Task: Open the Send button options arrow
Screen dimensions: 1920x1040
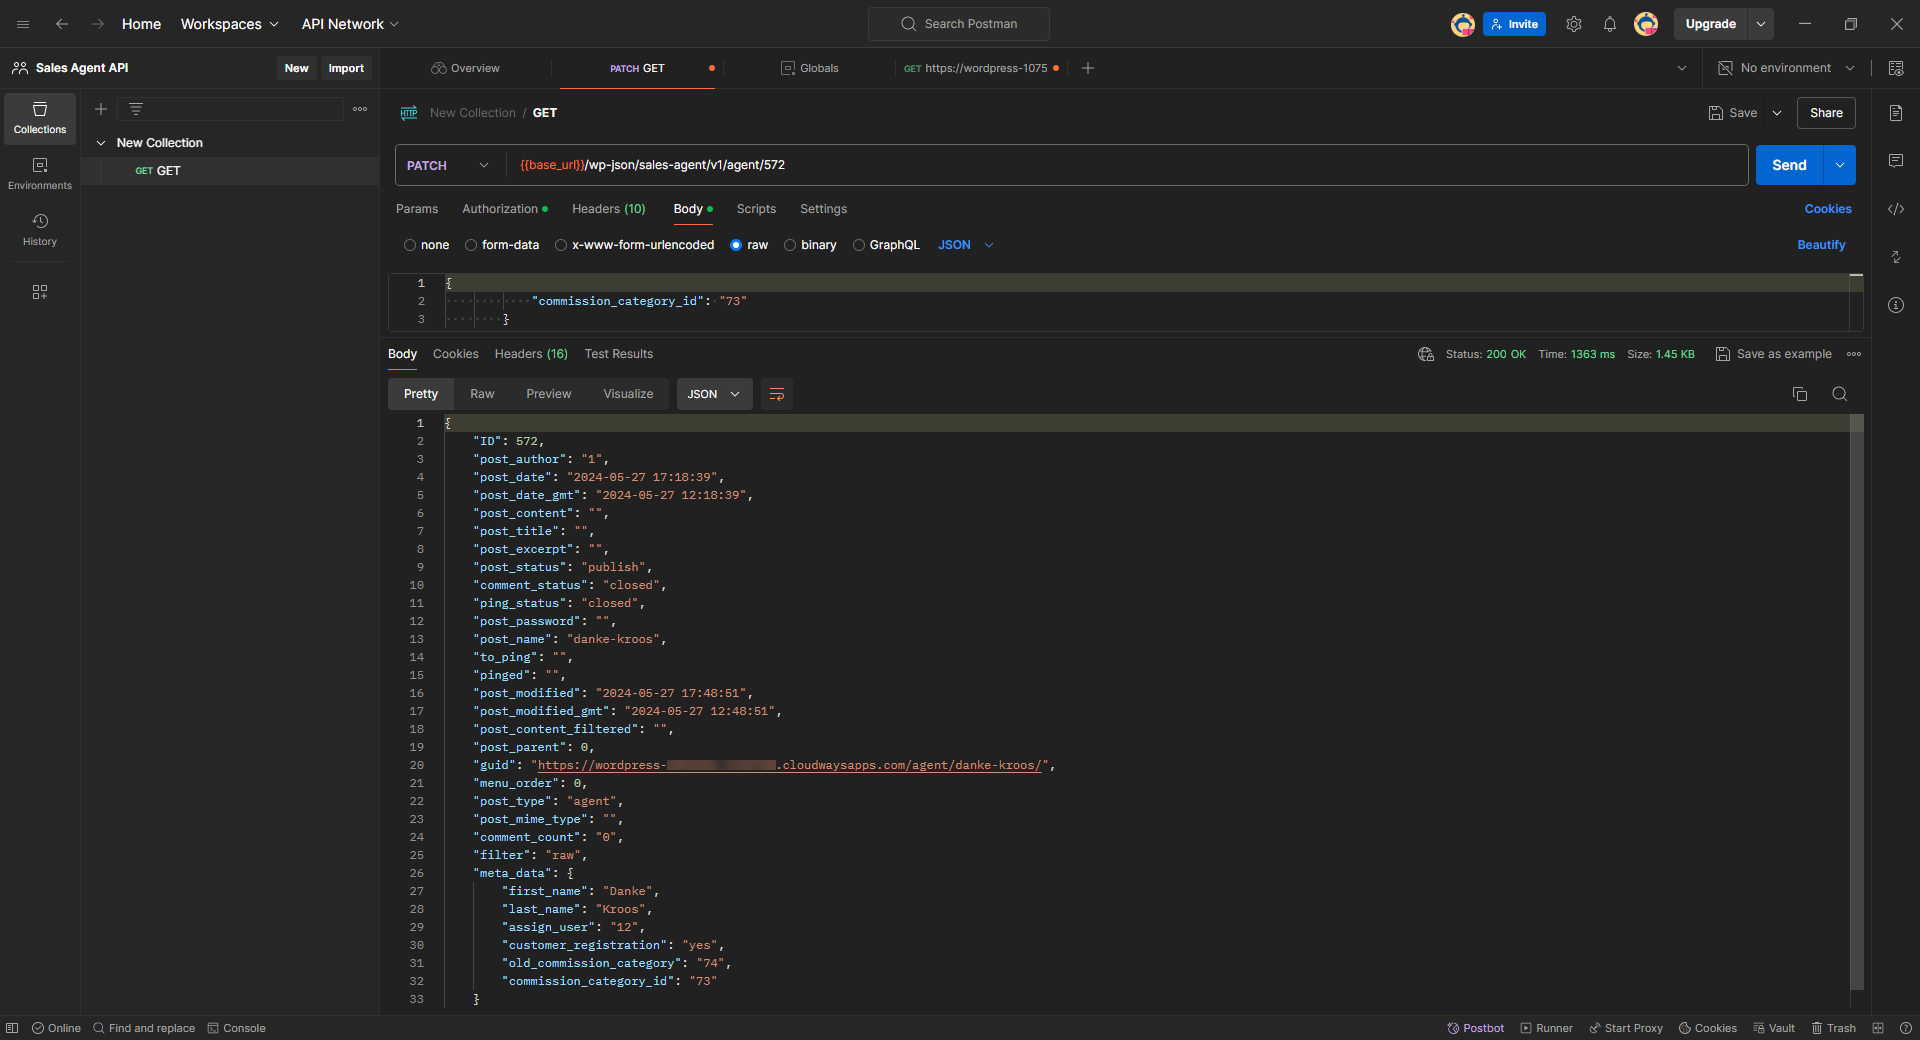Action: pyautogui.click(x=1840, y=165)
